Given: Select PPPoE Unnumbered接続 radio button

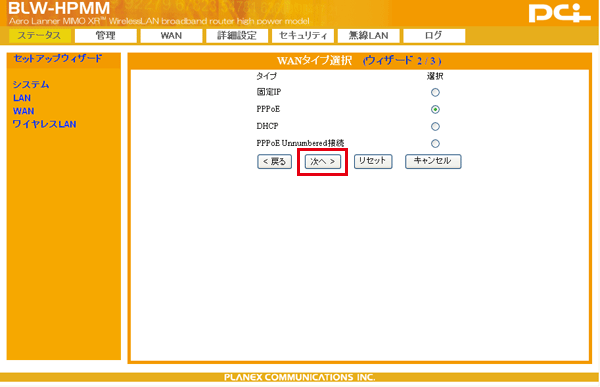Looking at the screenshot, I should point(435,144).
